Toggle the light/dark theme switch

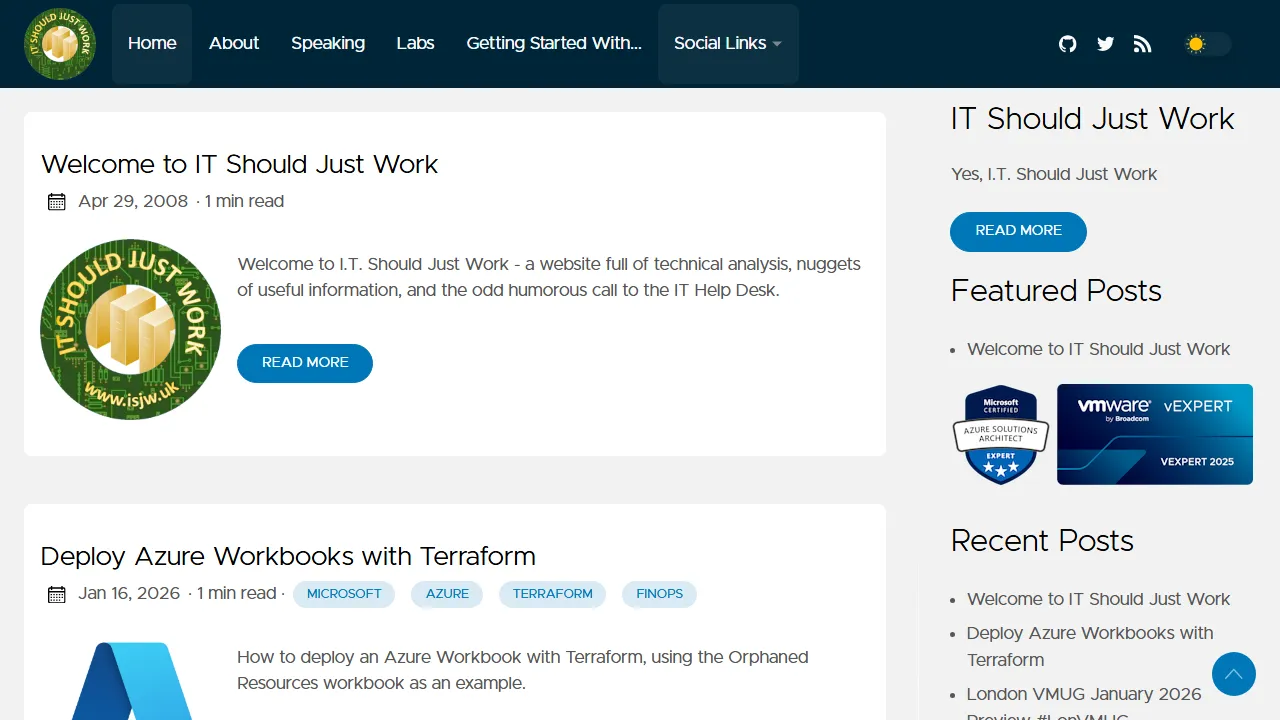(1206, 44)
